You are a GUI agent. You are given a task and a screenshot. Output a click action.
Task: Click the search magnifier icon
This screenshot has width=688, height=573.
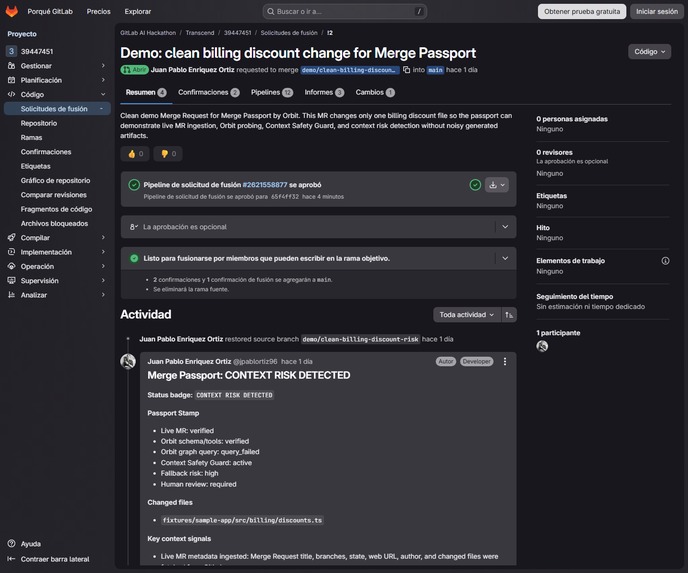tap(271, 11)
